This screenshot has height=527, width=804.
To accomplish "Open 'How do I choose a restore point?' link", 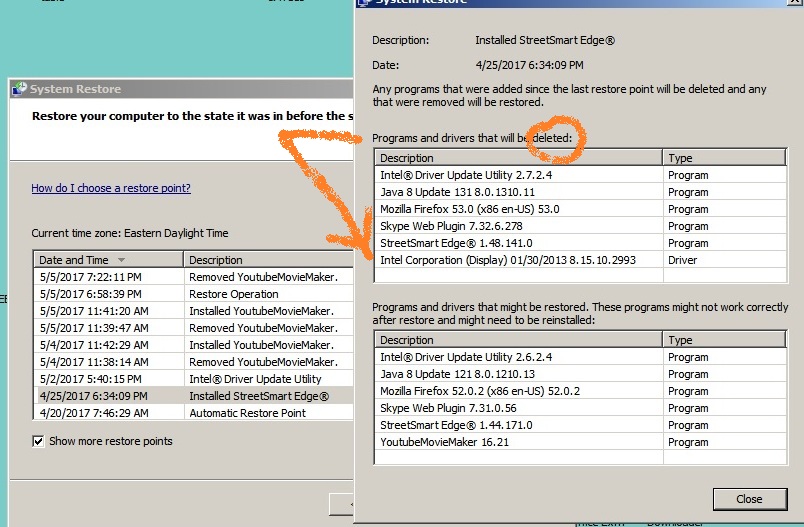I will (x=111, y=188).
